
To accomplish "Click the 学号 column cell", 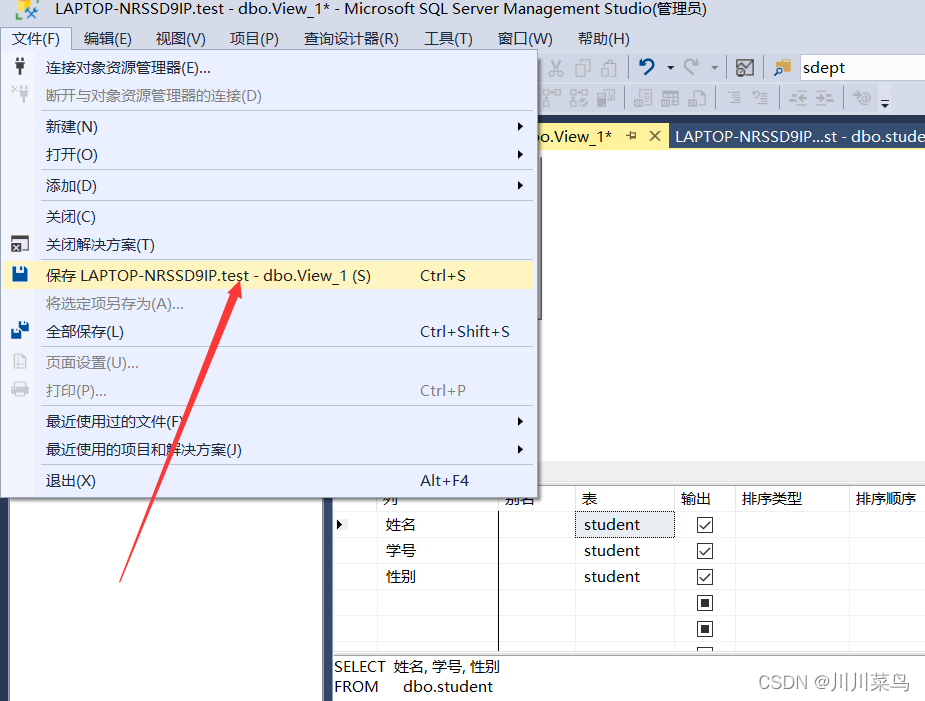I will [x=438, y=551].
